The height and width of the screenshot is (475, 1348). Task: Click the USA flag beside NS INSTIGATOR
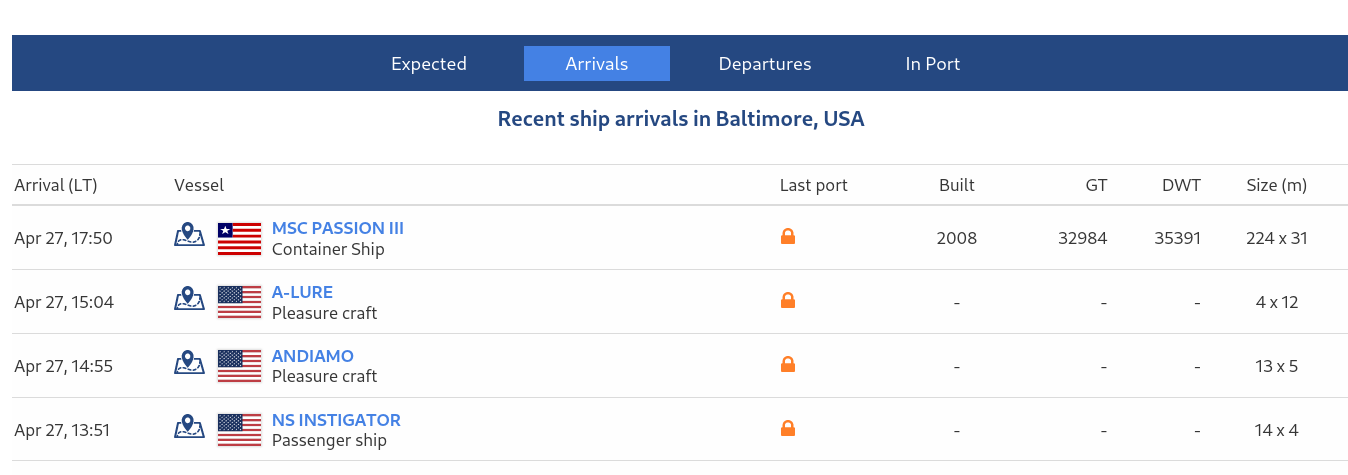(239, 430)
